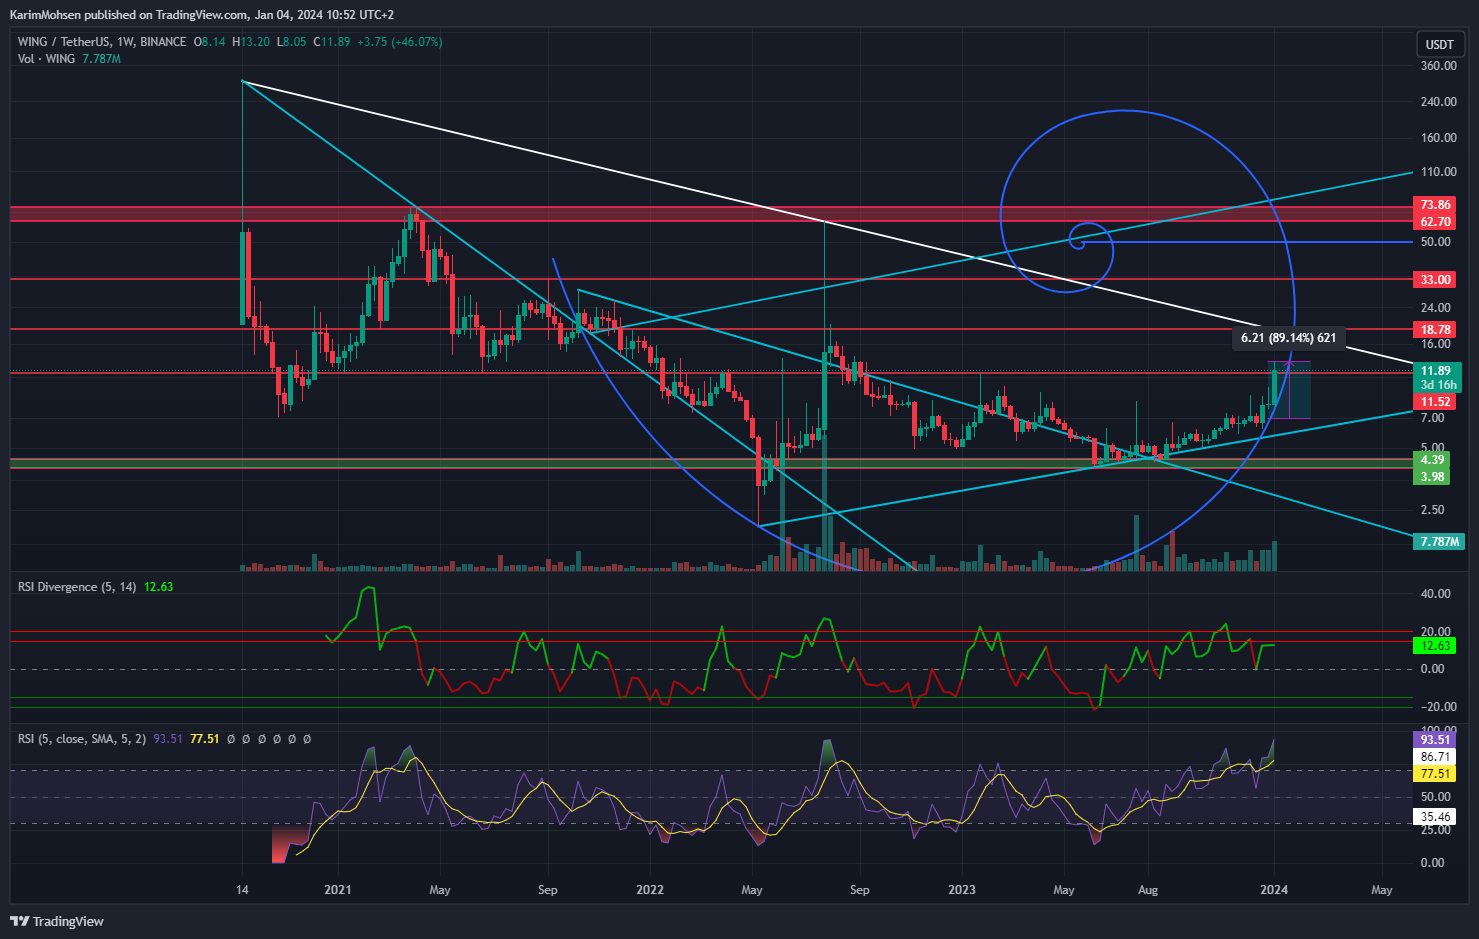The width and height of the screenshot is (1479, 939).
Task: Click the 12.63 RSI Divergence value label
Action: pos(1435,646)
